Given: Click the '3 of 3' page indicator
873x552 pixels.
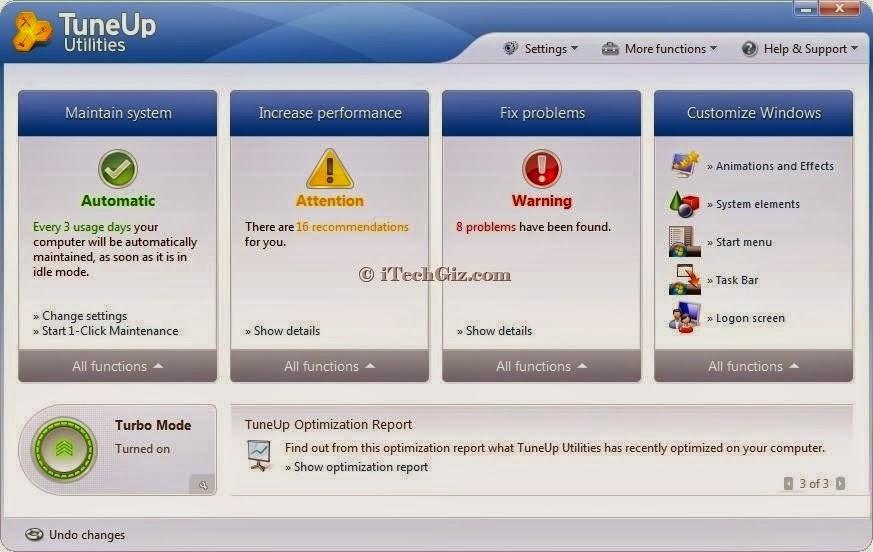Looking at the screenshot, I should click(x=814, y=483).
